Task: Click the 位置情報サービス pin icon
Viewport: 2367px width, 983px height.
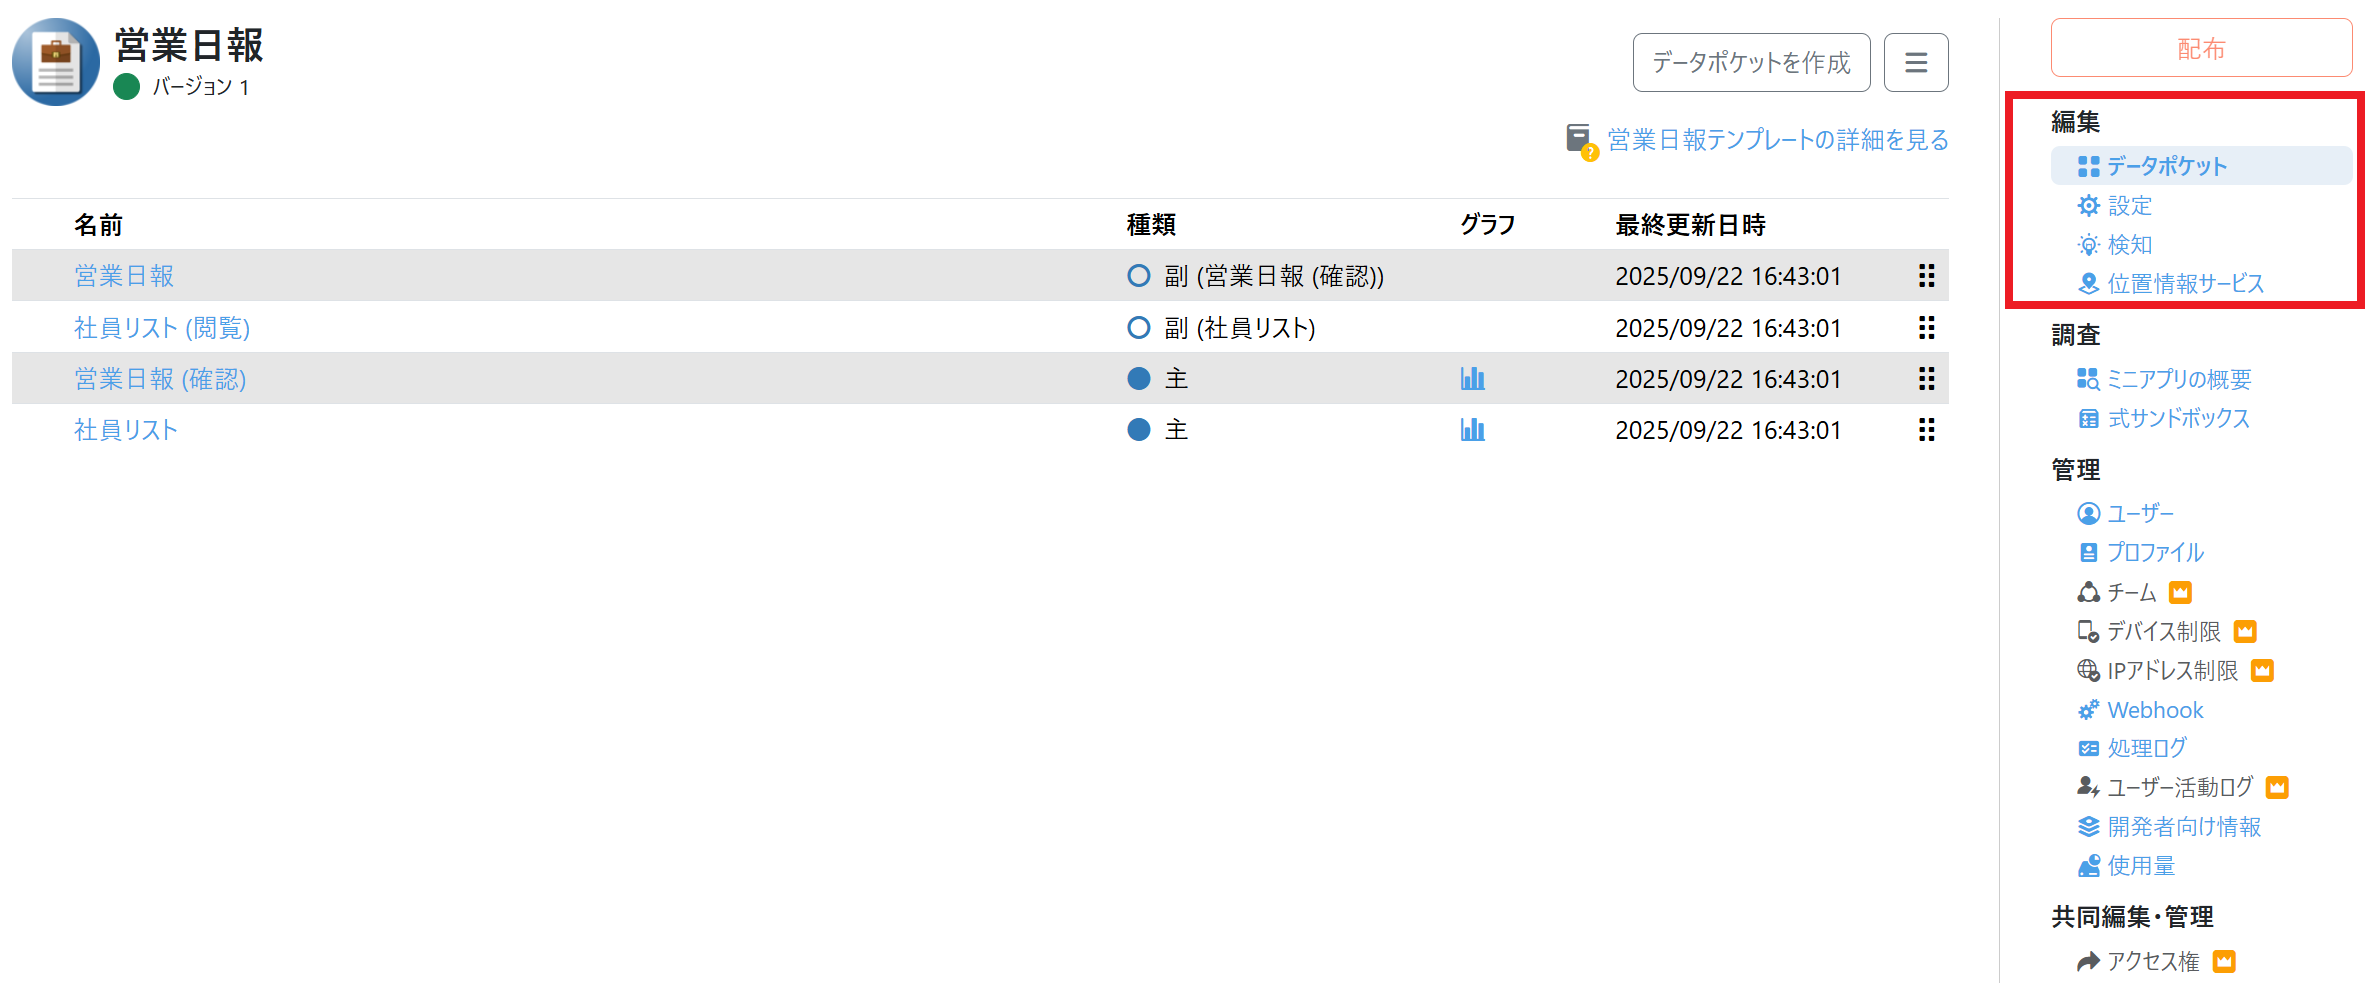Action: pyautogui.click(x=2088, y=284)
